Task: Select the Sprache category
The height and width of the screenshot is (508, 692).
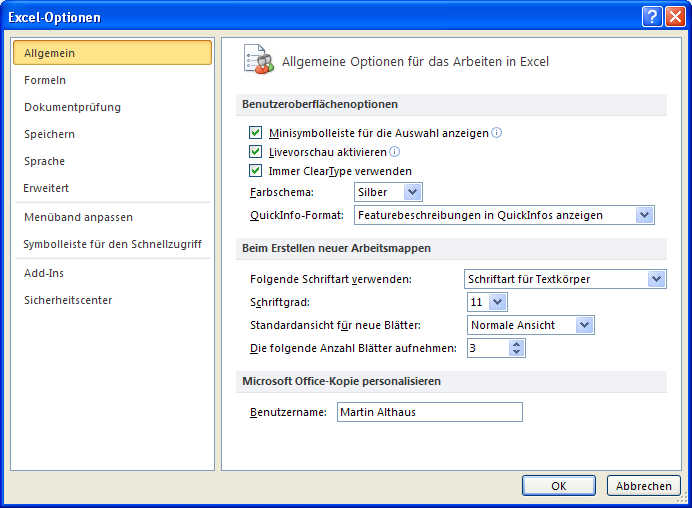Action: (113, 161)
